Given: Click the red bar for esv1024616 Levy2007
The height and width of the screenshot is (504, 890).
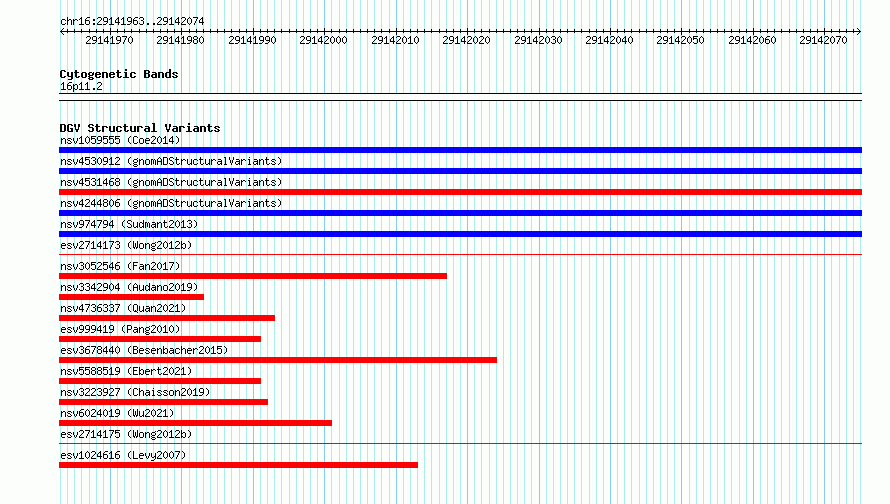Looking at the screenshot, I should pyautogui.click(x=238, y=465).
